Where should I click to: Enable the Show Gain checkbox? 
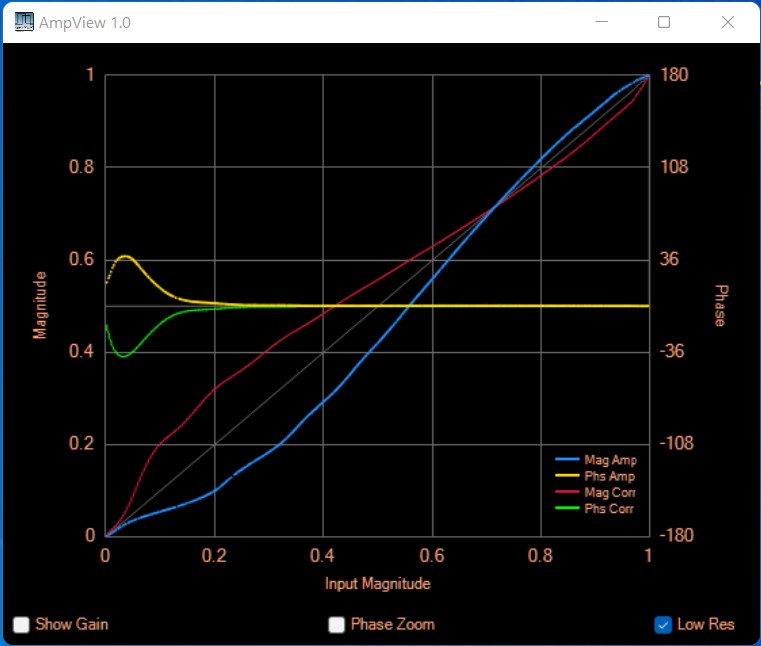(x=21, y=625)
